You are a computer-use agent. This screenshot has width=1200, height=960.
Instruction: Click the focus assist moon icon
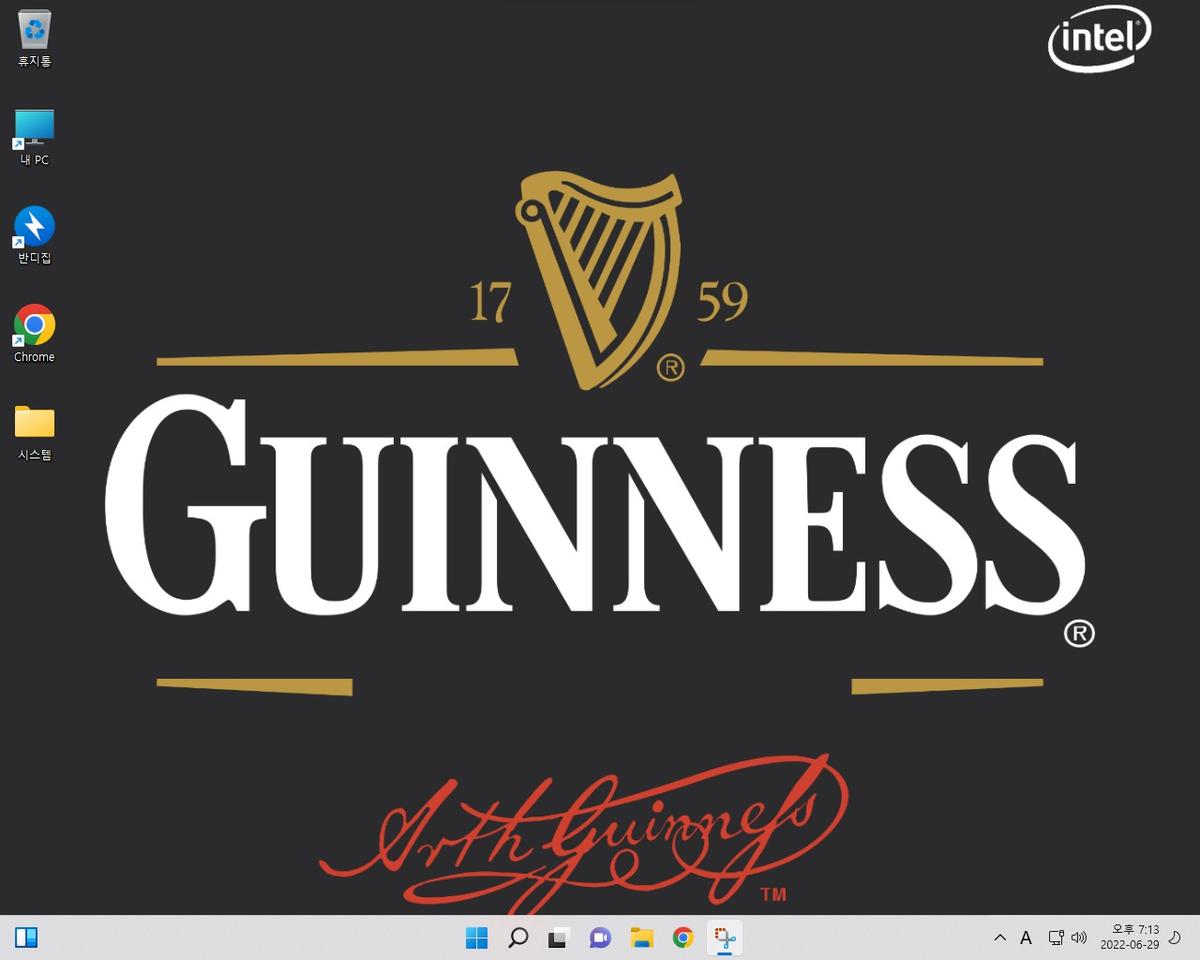(1175, 938)
